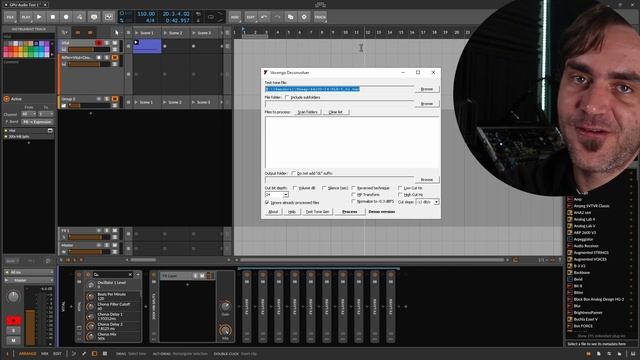Viewport: 640px width, 360px height.
Task: Uncheck Ignore already processed files
Action: click(267, 202)
